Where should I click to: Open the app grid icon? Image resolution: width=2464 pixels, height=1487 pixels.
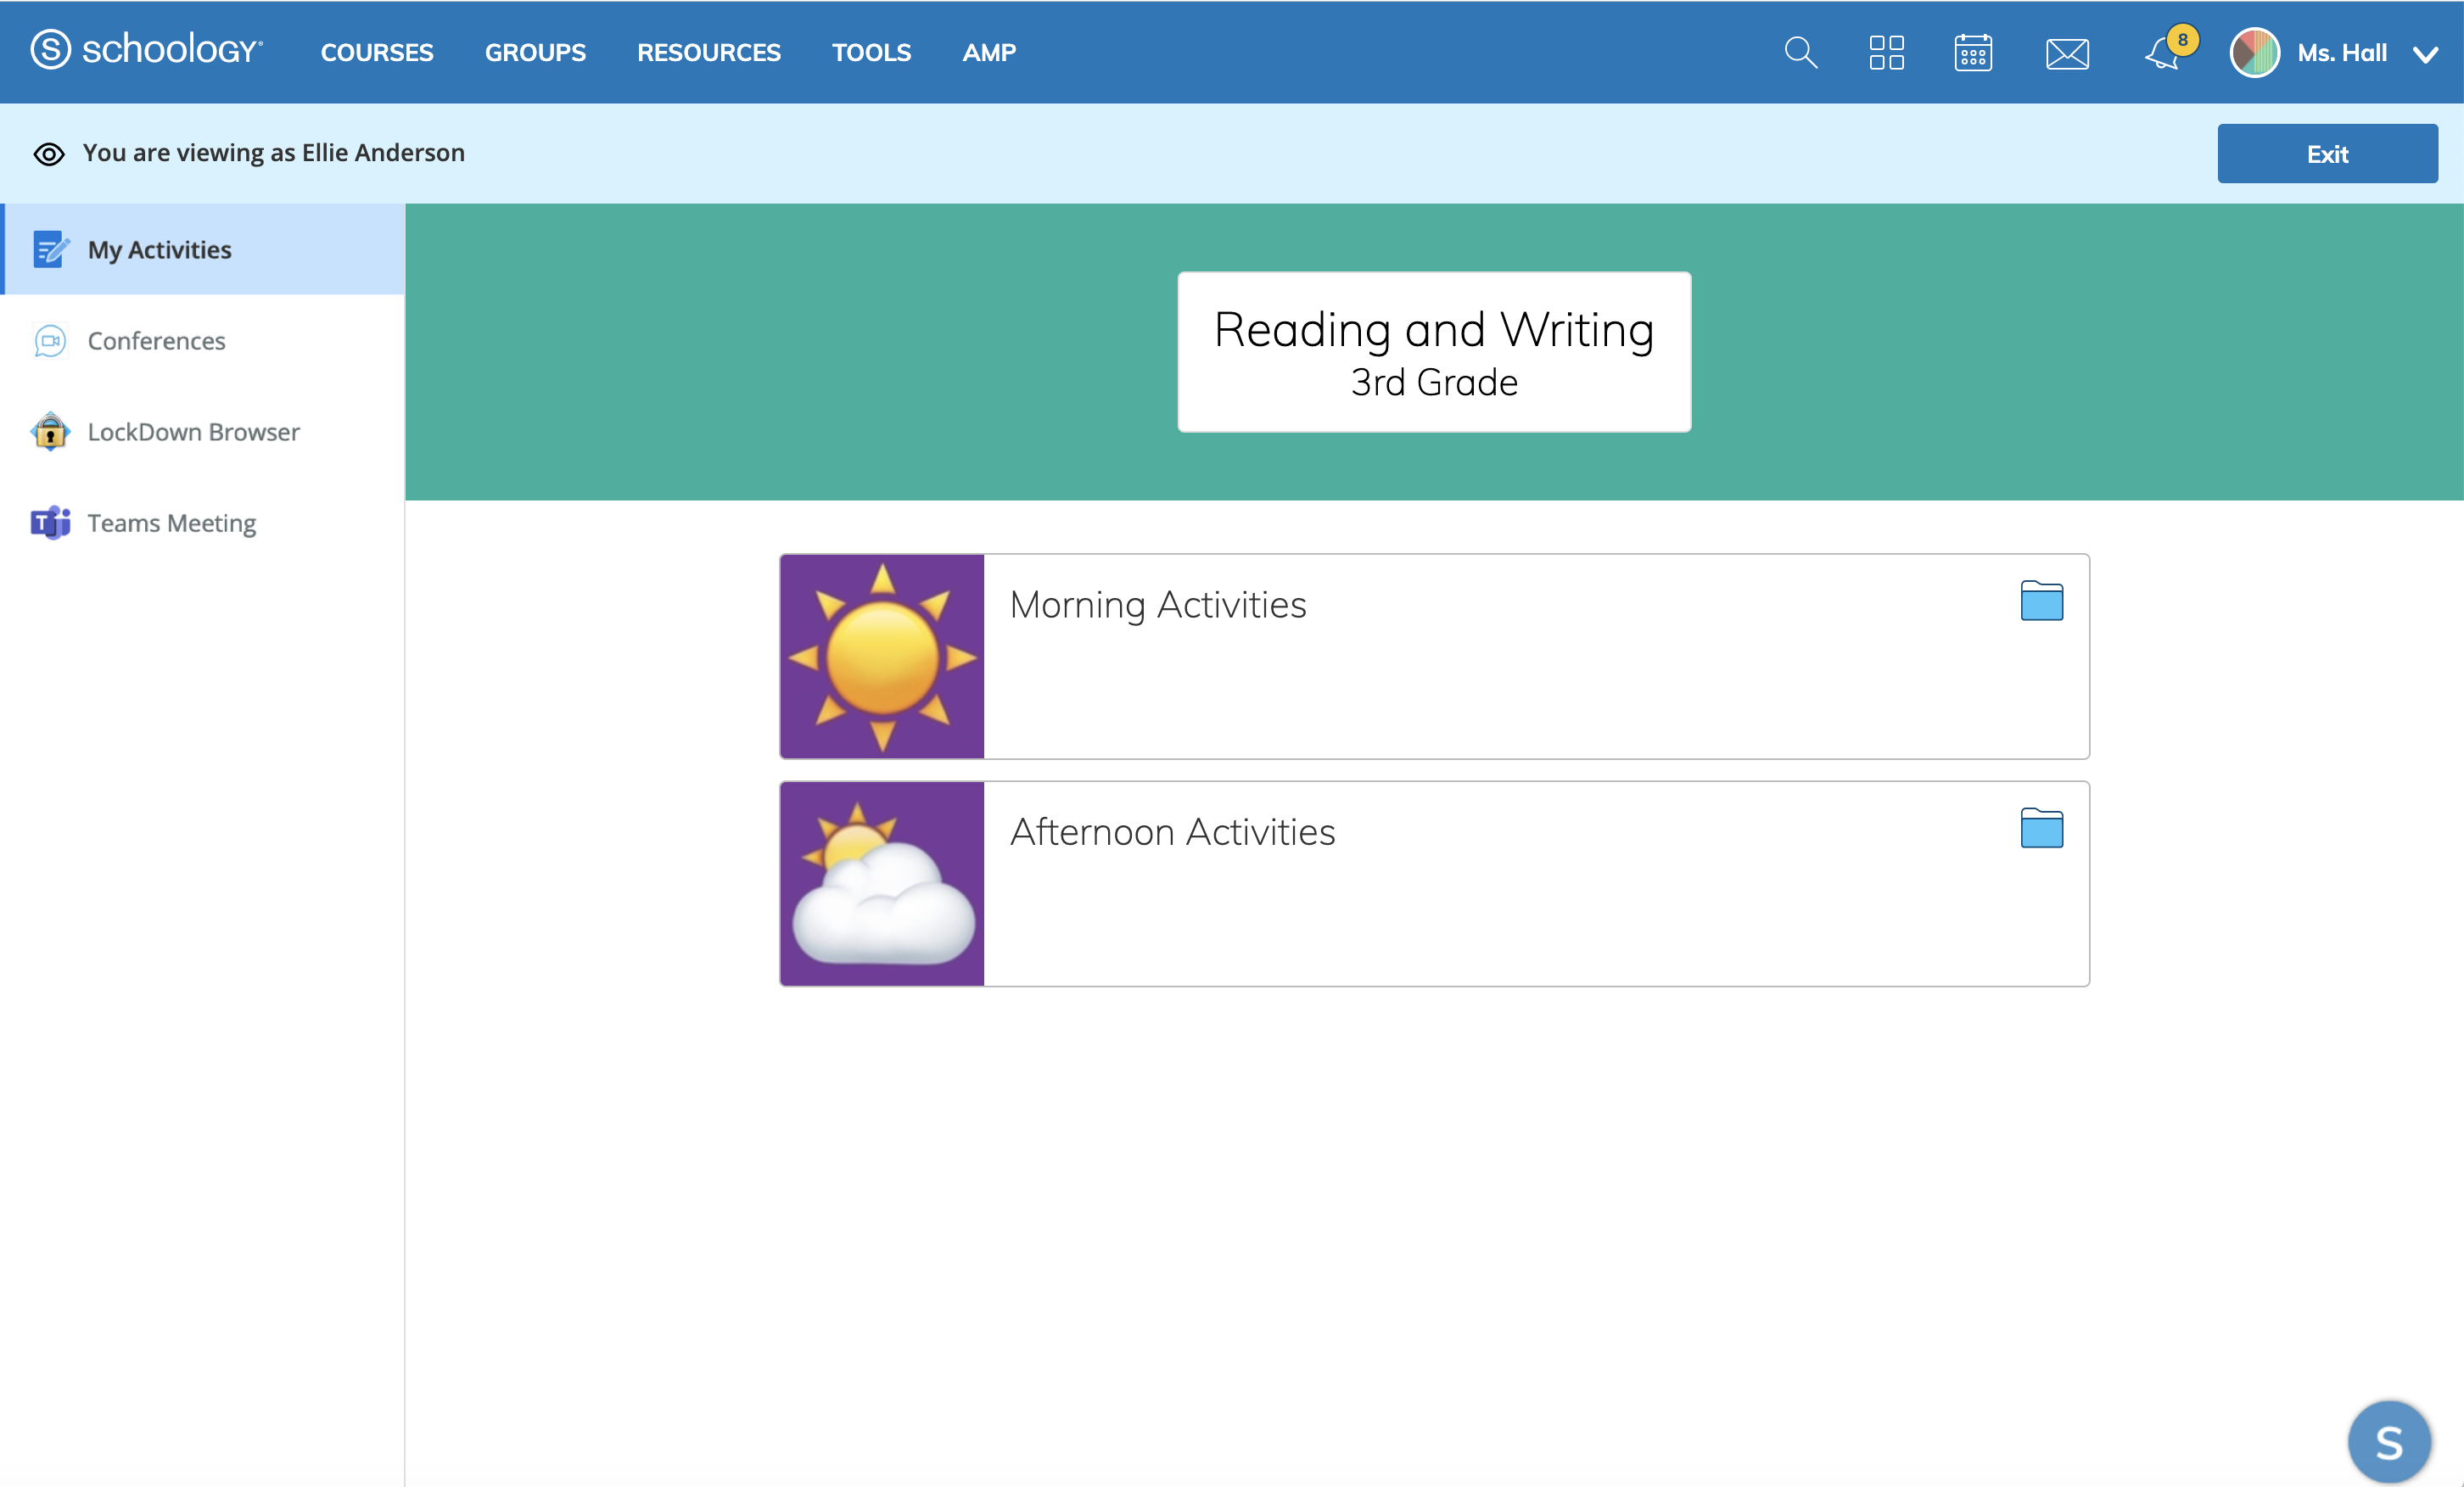(x=1886, y=52)
